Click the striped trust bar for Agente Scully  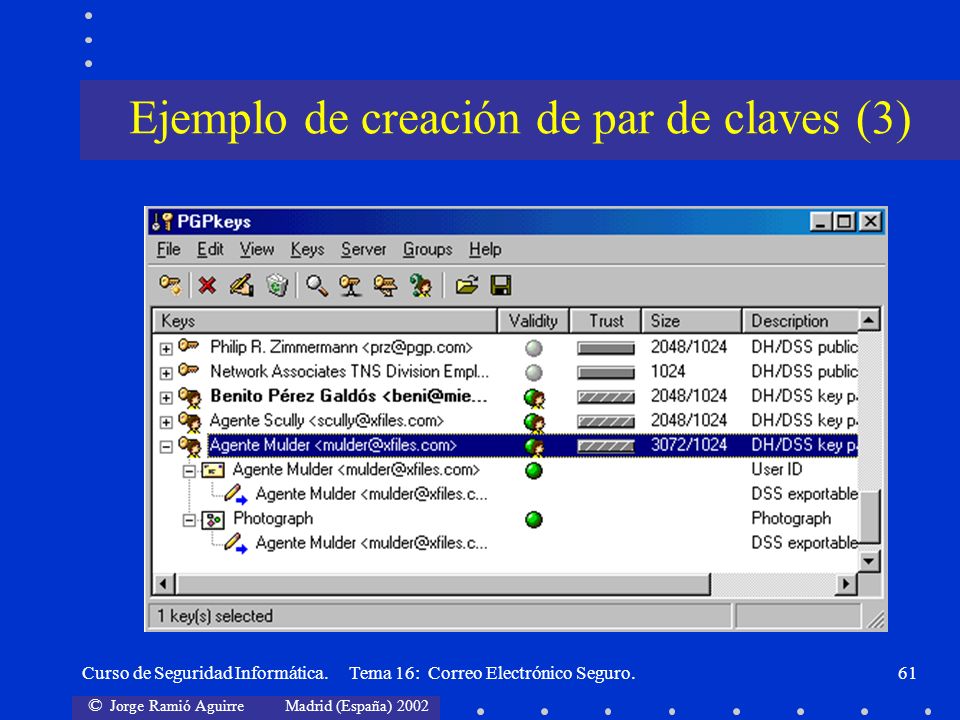tap(606, 422)
